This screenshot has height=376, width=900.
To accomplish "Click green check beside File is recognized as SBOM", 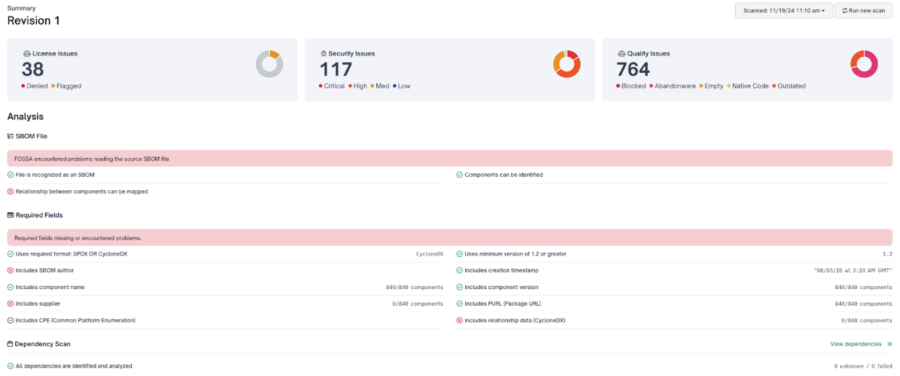I will click(x=10, y=175).
